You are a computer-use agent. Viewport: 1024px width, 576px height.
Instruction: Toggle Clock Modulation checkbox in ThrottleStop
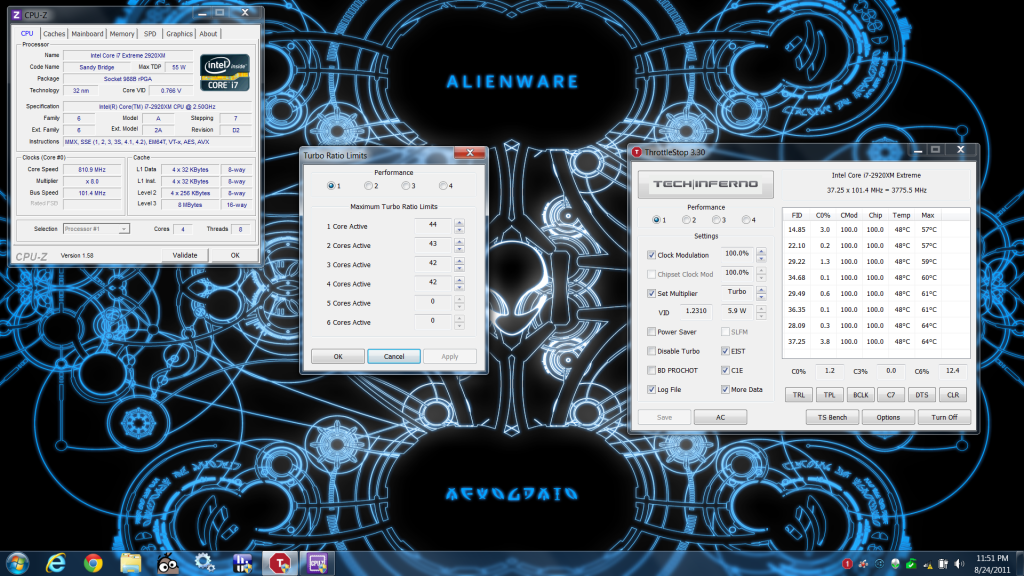651,255
